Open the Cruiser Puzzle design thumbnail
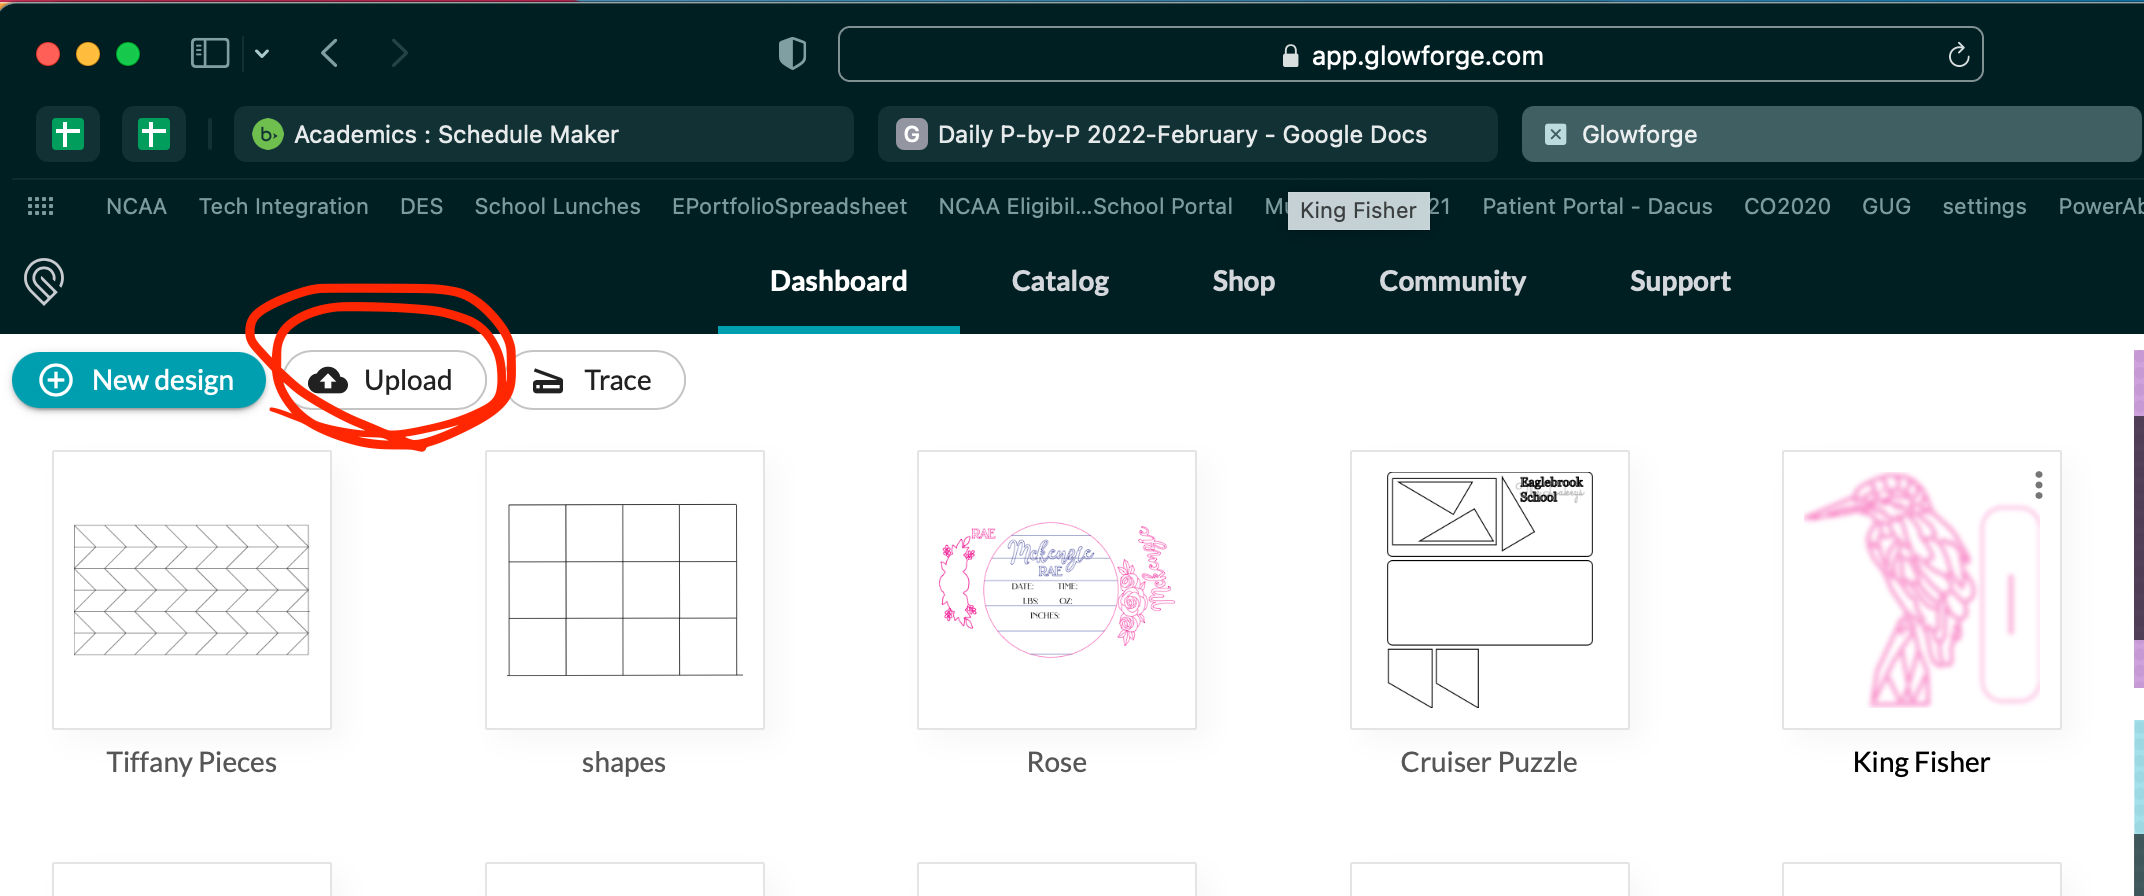Viewport: 2144px width, 896px height. [1489, 590]
